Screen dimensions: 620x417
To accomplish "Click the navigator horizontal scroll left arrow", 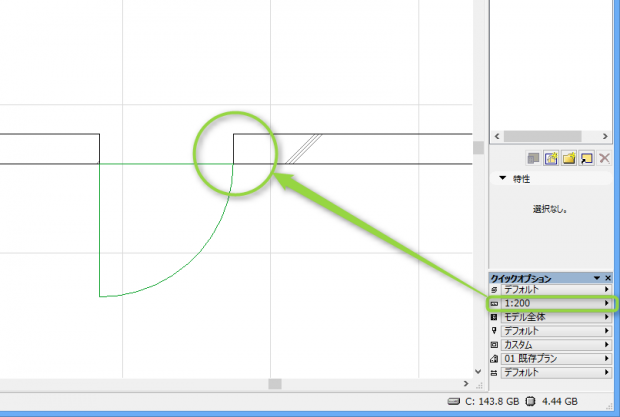I will 497,136.
